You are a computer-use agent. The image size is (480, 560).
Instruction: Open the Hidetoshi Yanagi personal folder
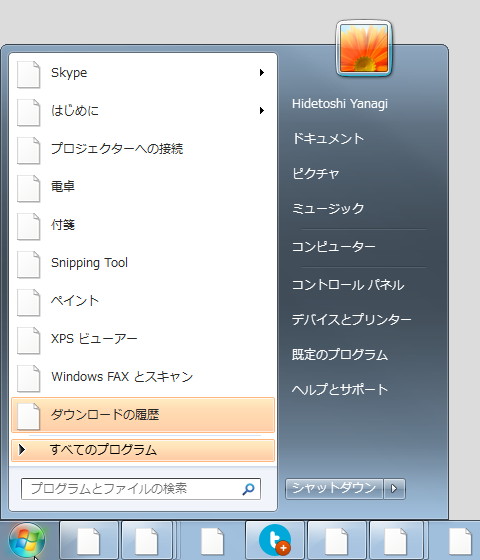pyautogui.click(x=340, y=104)
